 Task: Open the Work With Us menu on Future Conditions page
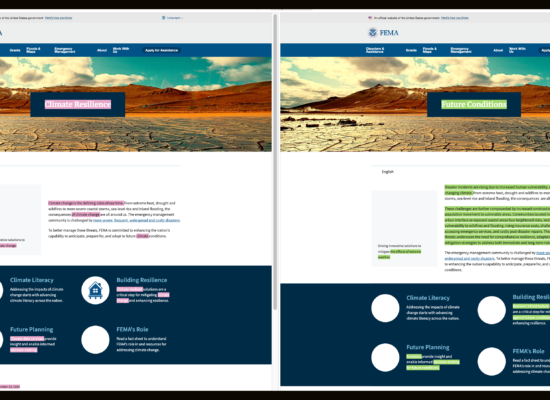point(517,50)
